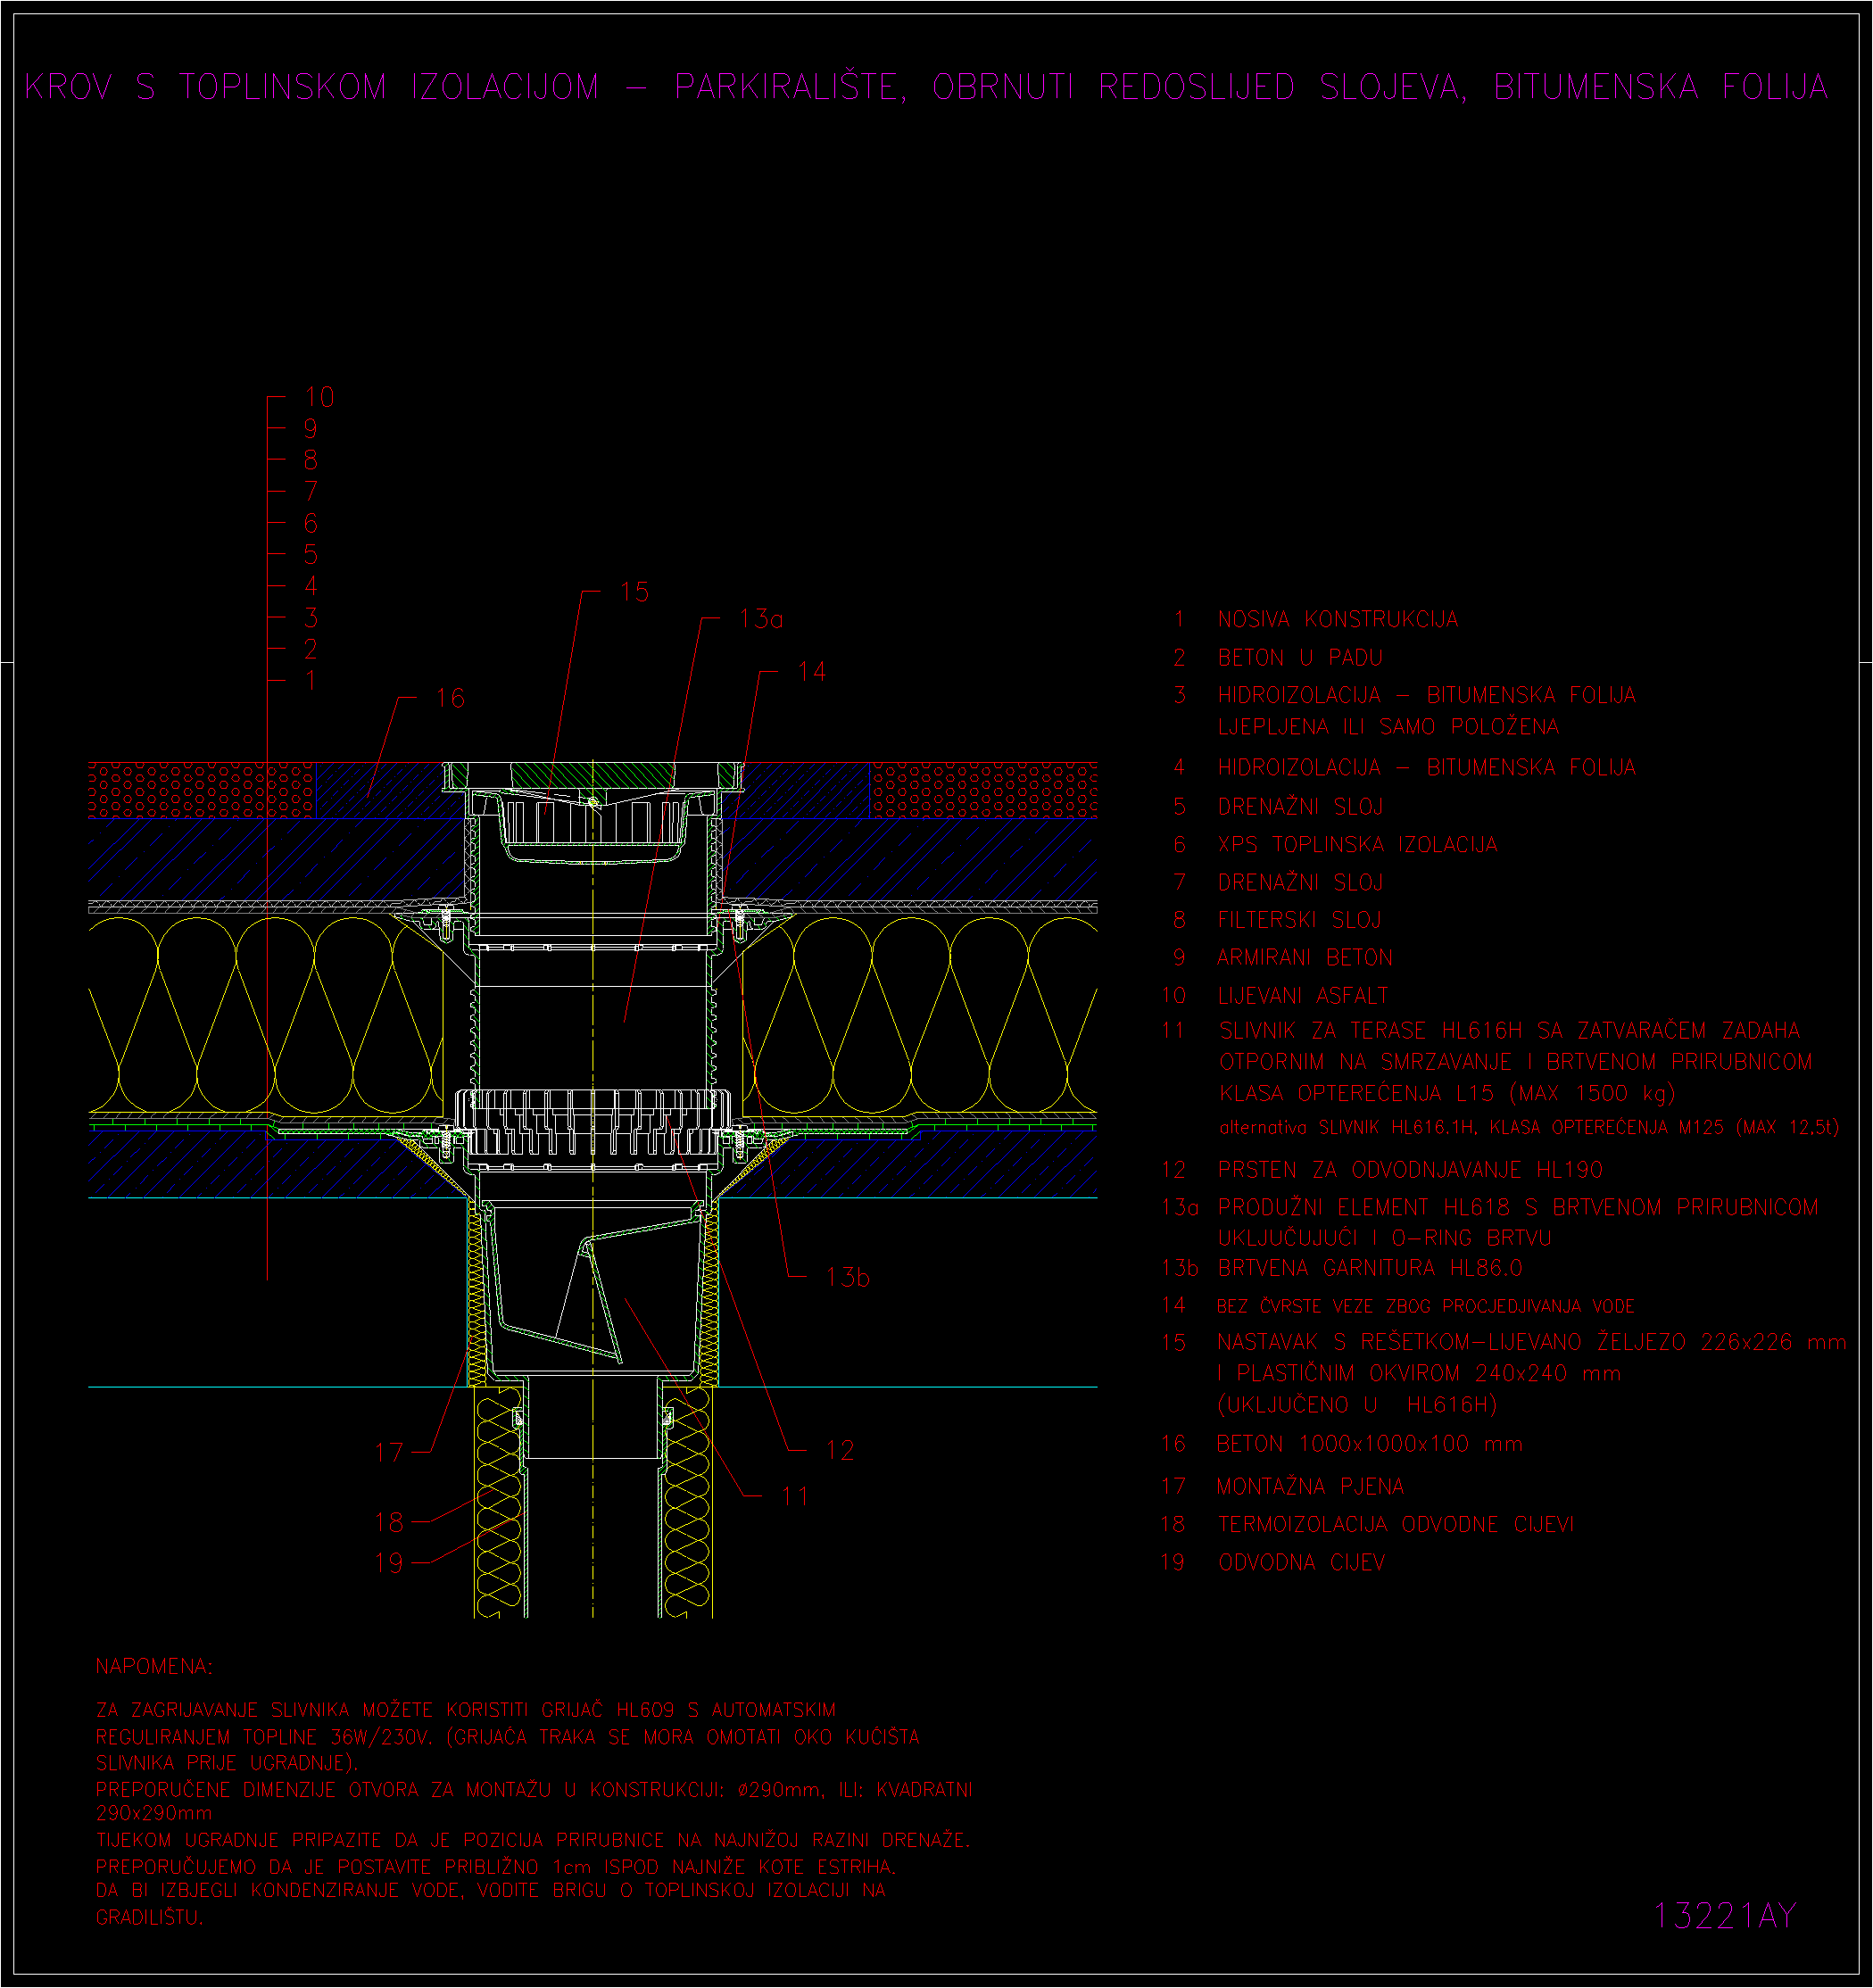Click callout label '17' left of pipe
Image resolution: width=1873 pixels, height=1988 pixels.
[x=389, y=1453]
